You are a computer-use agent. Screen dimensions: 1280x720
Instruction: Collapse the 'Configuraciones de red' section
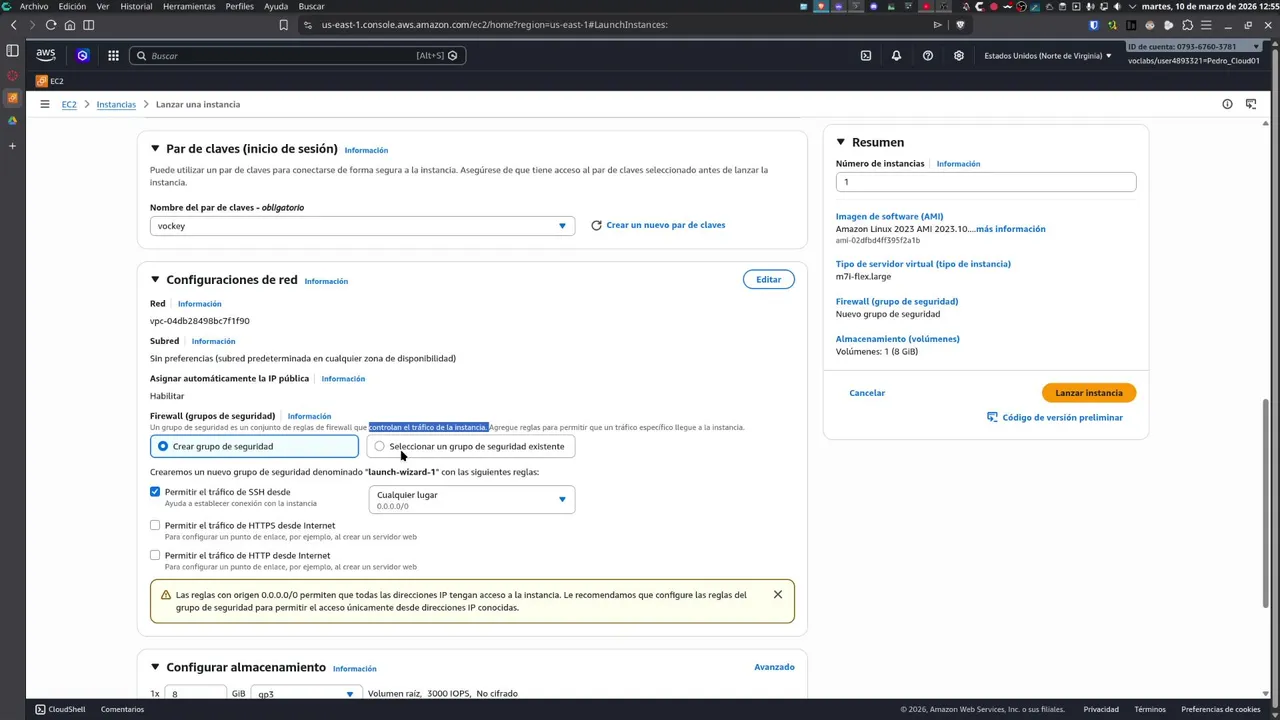click(x=155, y=280)
